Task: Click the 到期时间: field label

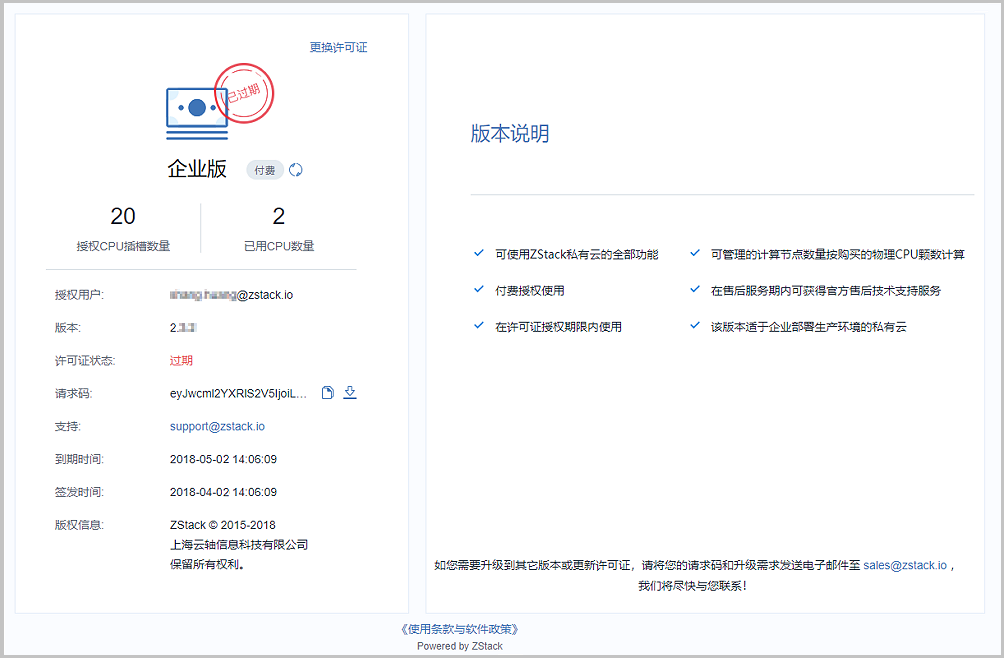Action: pyautogui.click(x=79, y=460)
